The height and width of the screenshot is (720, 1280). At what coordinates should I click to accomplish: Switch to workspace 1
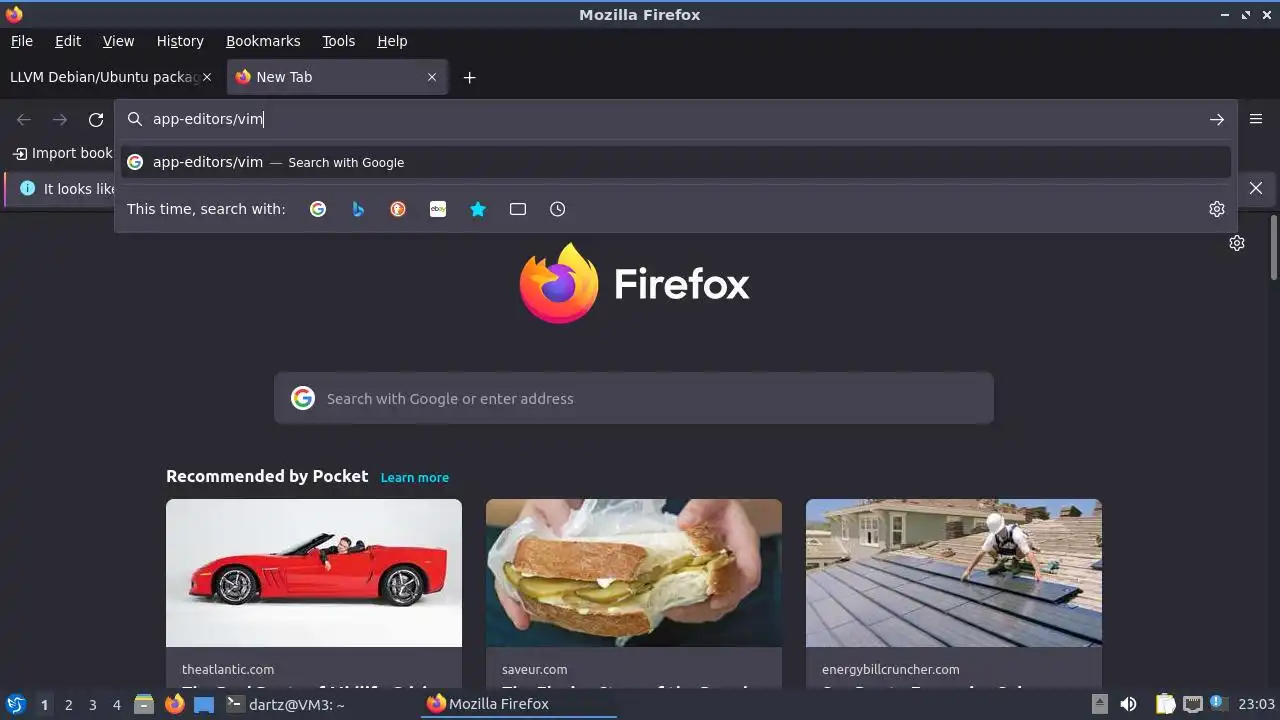44,705
